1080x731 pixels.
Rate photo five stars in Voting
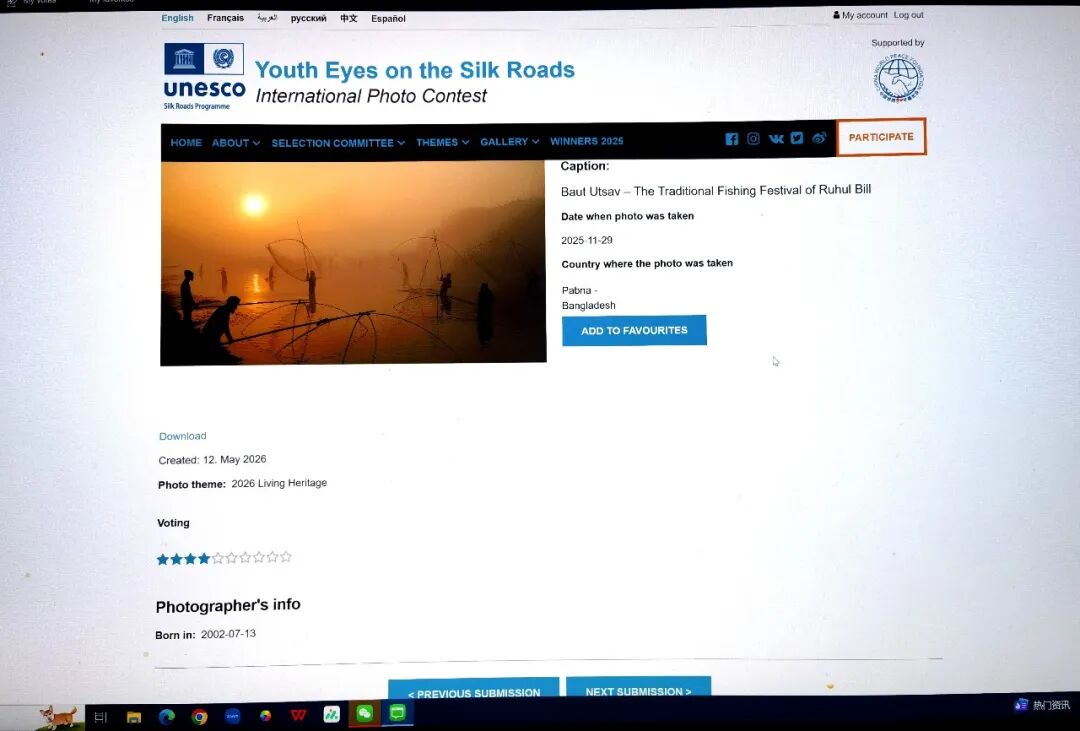(x=218, y=558)
